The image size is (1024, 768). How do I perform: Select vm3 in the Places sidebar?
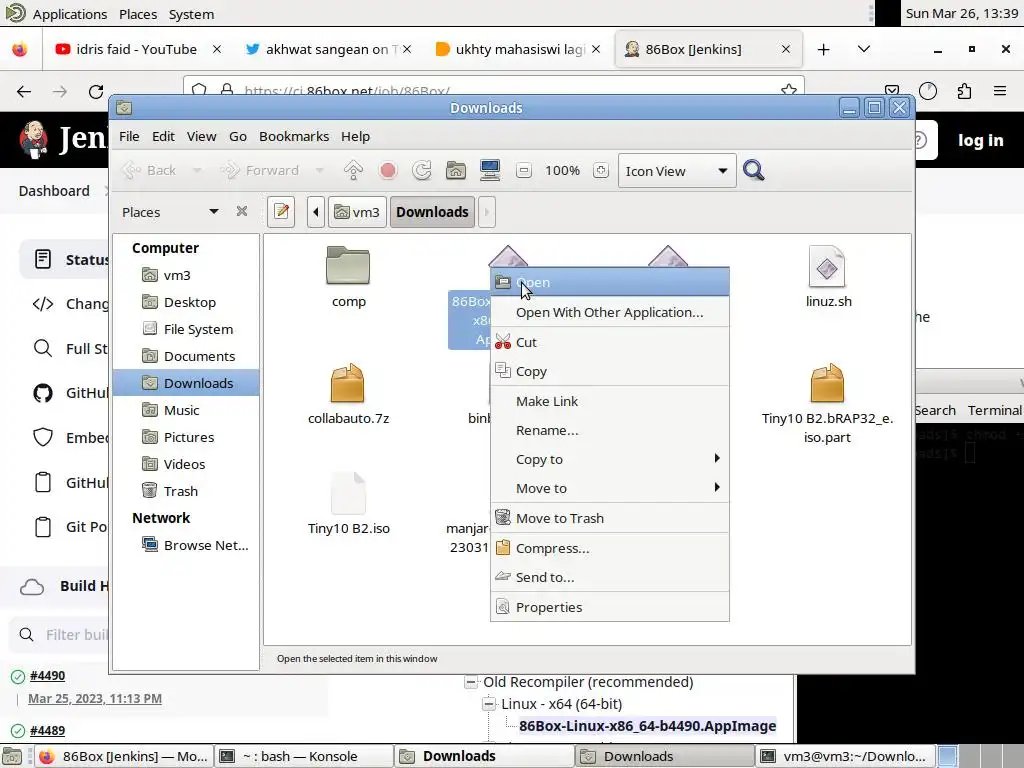click(x=186, y=275)
